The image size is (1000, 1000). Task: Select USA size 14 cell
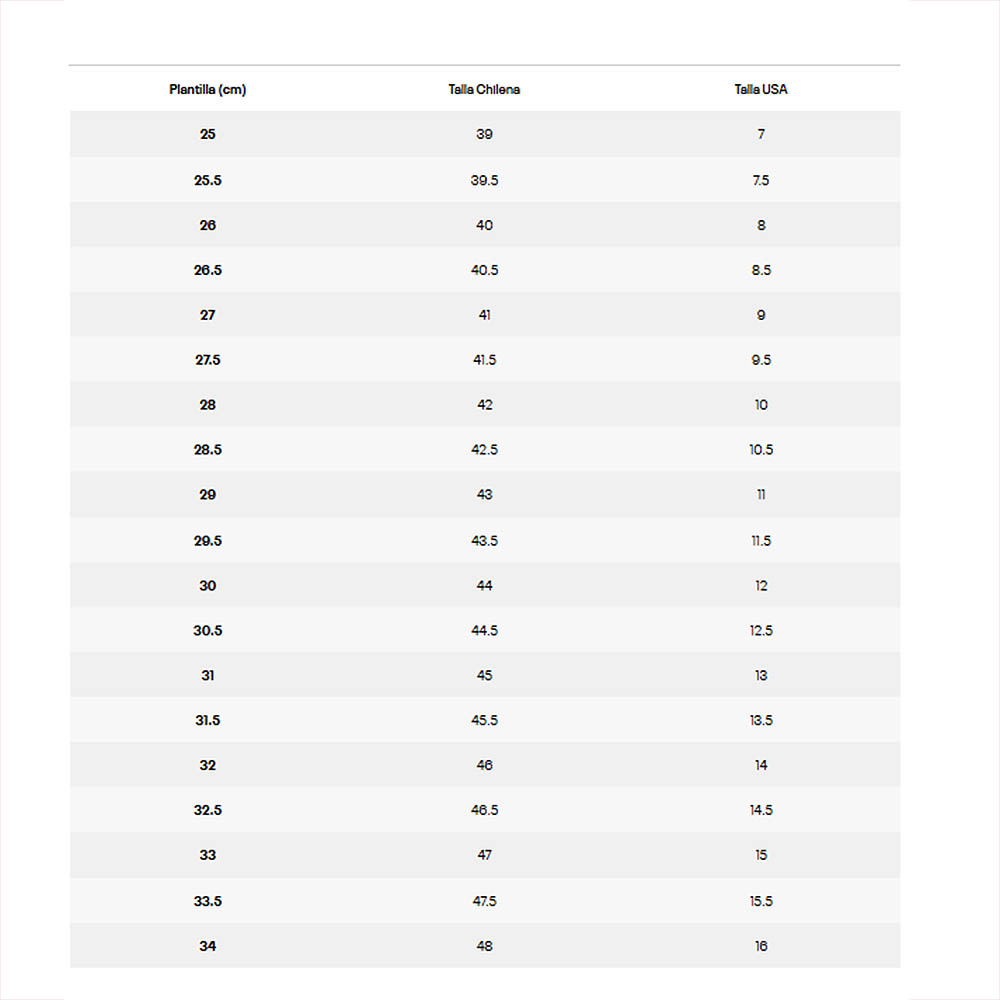pyautogui.click(x=761, y=765)
